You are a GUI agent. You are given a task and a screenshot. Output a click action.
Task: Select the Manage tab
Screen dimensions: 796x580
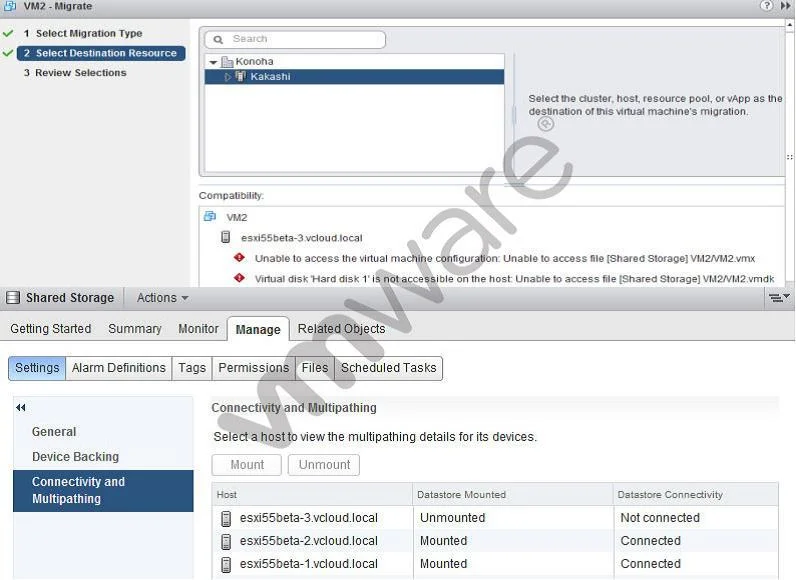[258, 329]
